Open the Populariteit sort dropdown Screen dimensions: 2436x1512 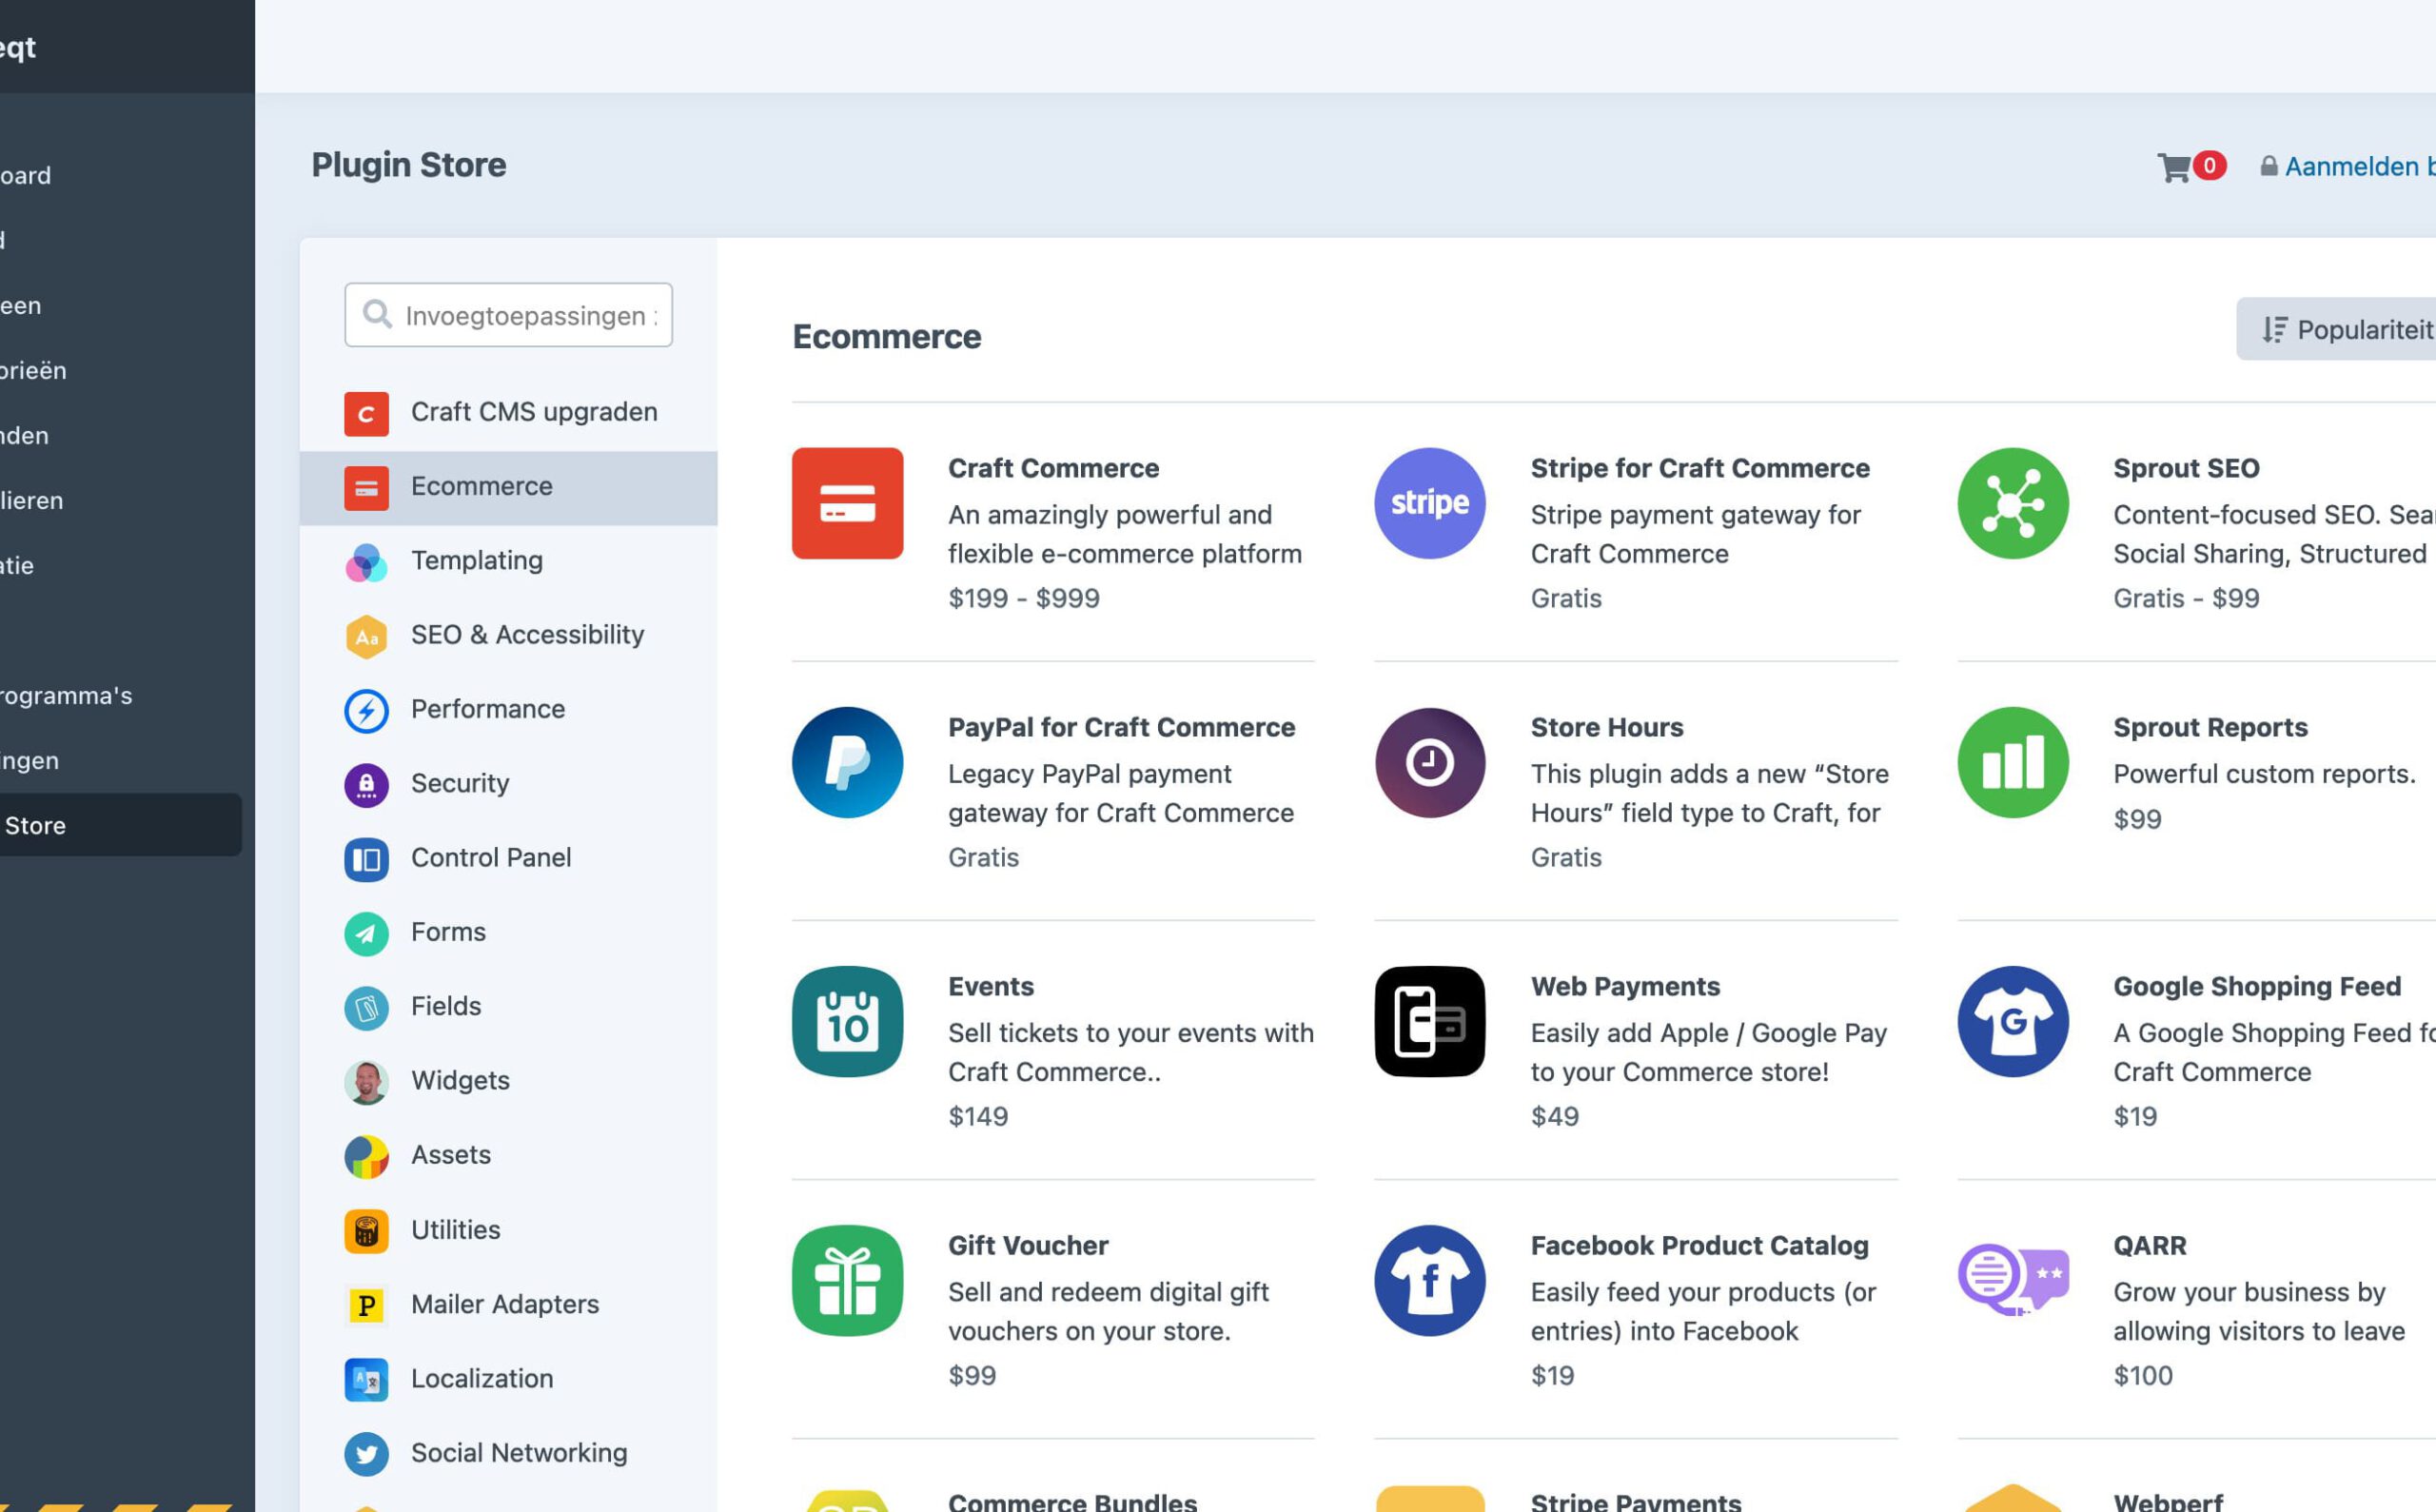(2337, 329)
